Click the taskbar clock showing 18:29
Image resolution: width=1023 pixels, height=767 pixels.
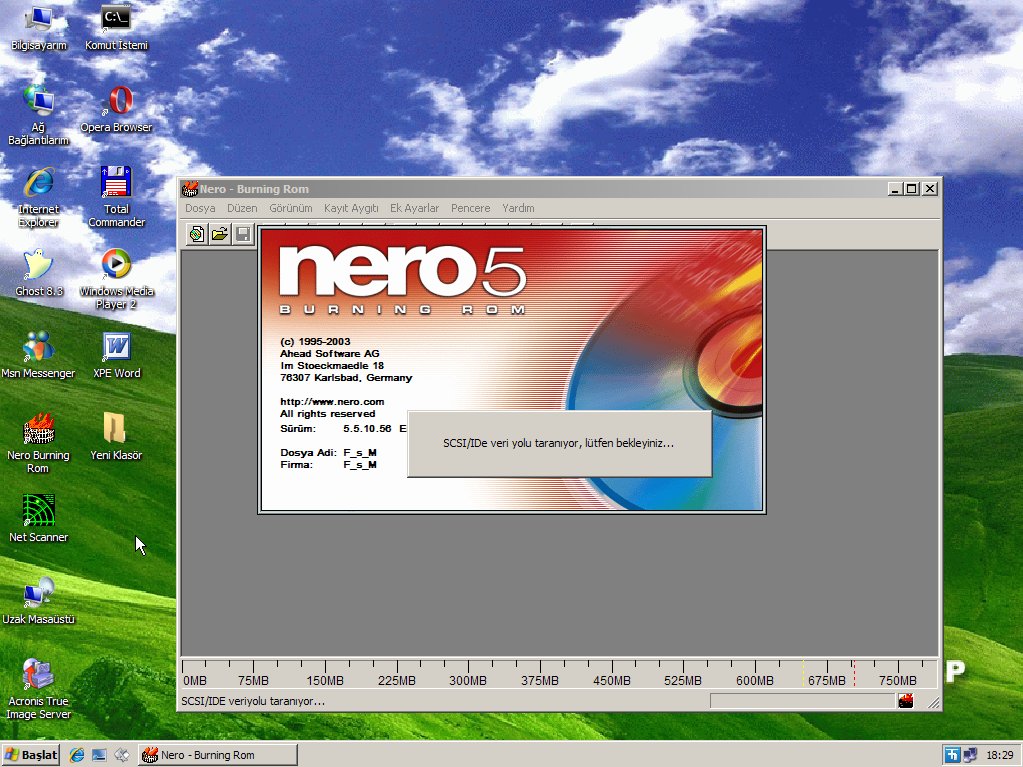click(1000, 755)
